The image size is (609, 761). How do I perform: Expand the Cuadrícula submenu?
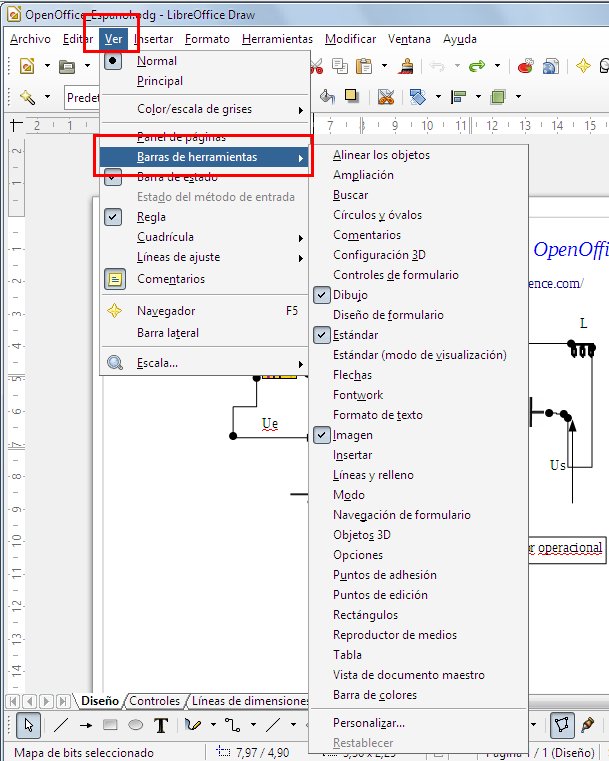(x=204, y=237)
